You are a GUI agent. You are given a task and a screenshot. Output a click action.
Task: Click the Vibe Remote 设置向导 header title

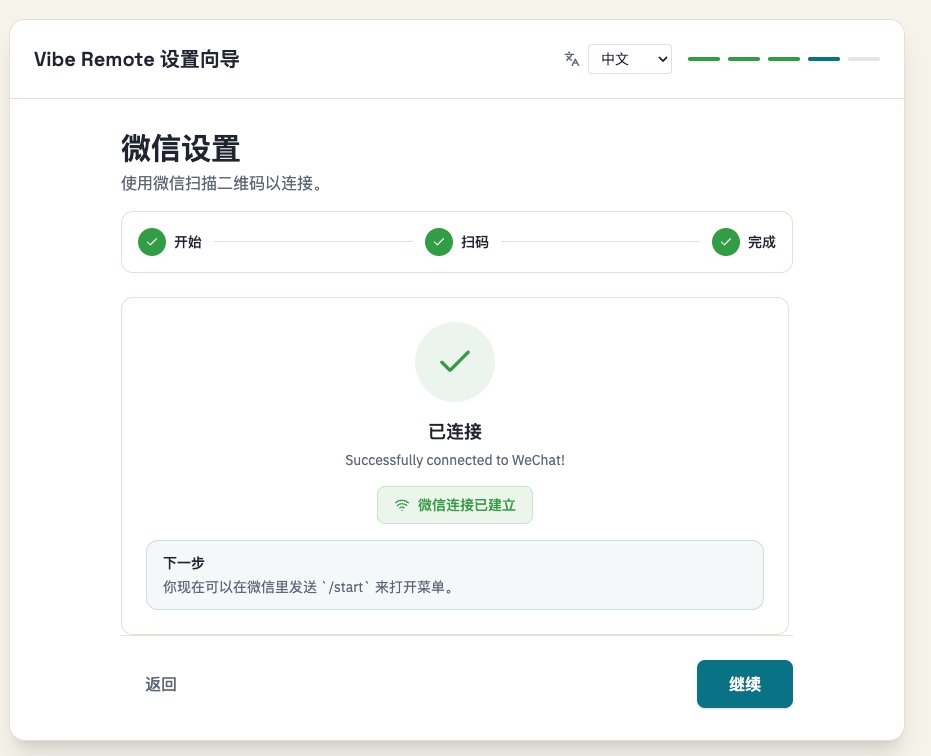[x=137, y=59]
